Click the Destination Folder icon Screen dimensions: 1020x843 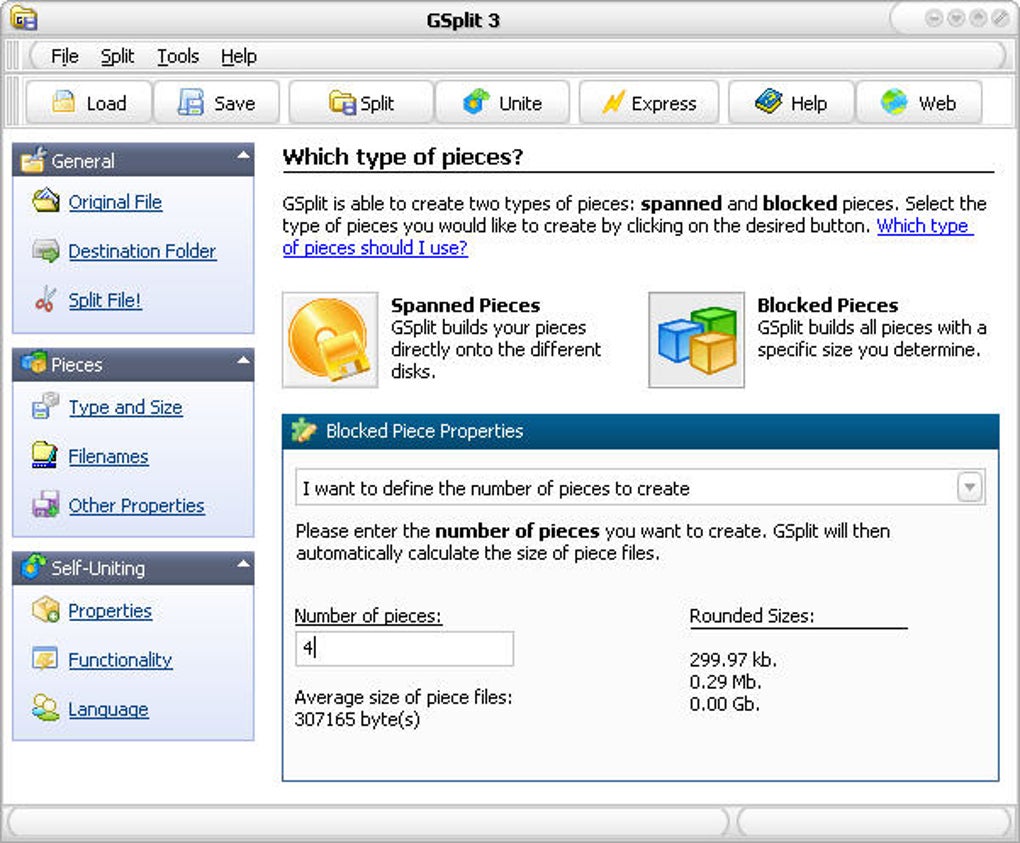[x=46, y=250]
